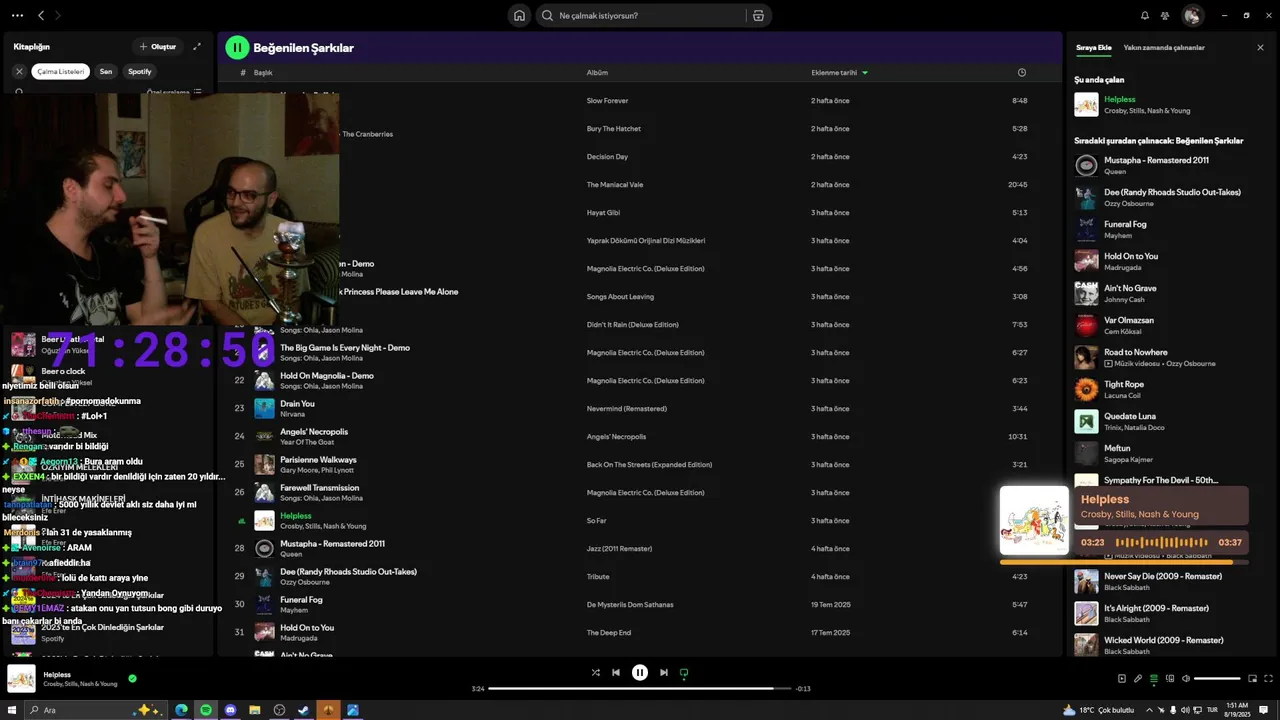Toggle repeat in the player bar
1280x720 pixels.
pyautogui.click(x=684, y=672)
